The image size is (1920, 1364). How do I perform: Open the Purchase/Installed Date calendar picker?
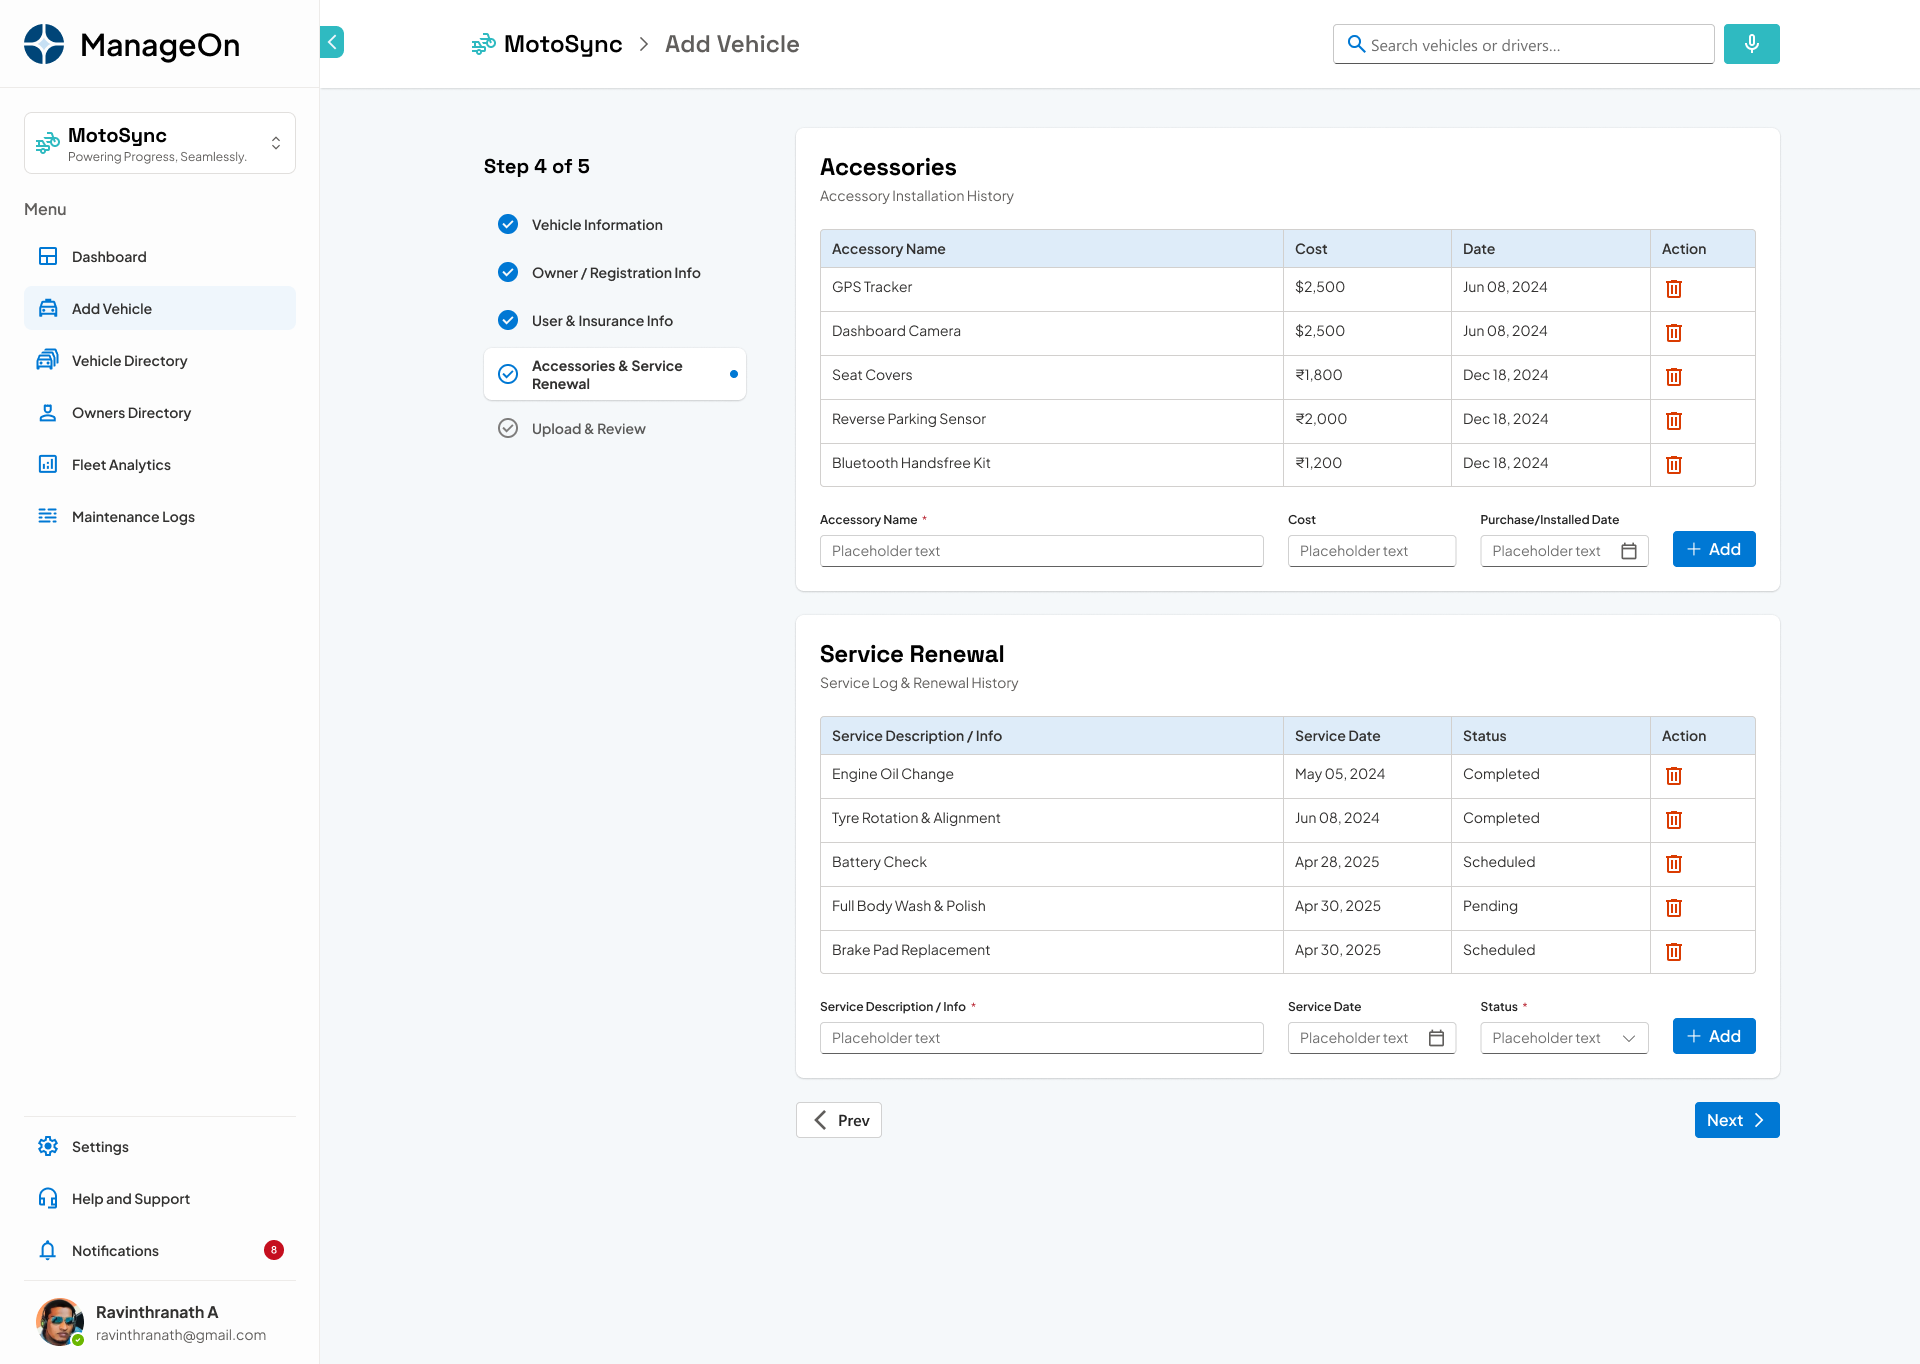coord(1629,551)
